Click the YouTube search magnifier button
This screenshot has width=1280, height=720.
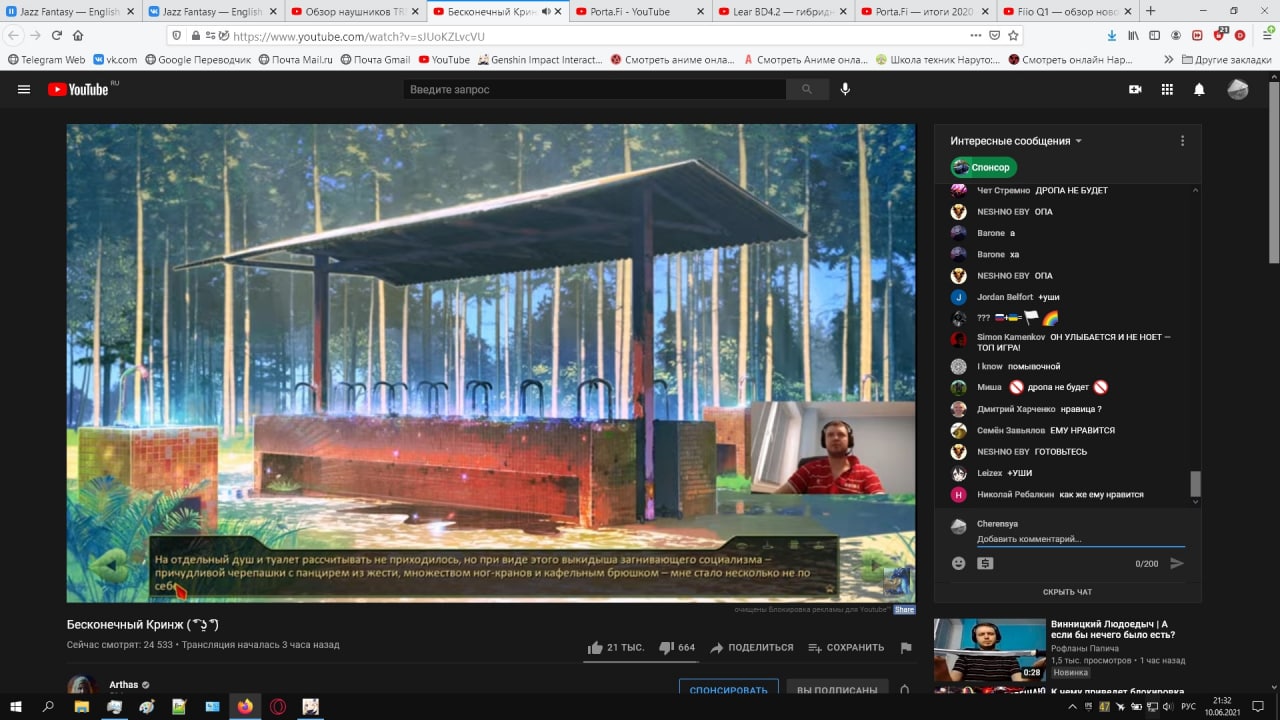[x=806, y=89]
